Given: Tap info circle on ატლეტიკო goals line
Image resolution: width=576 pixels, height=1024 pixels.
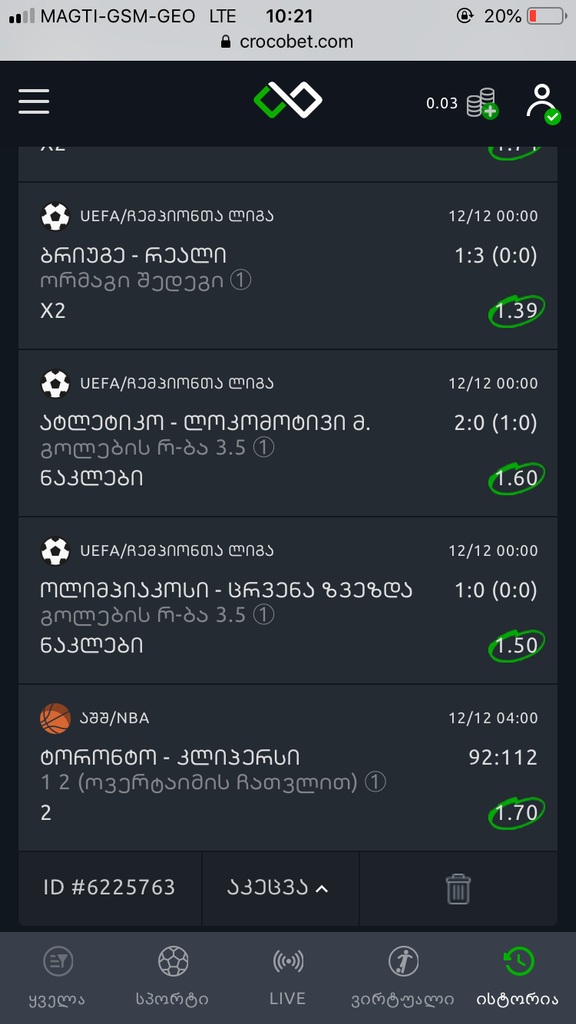Looking at the screenshot, I should tap(263, 449).
